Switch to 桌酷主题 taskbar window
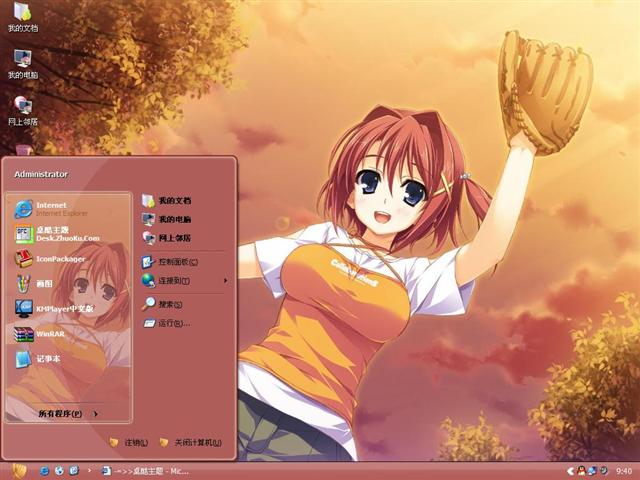This screenshot has width=640, height=480. (x=145, y=471)
